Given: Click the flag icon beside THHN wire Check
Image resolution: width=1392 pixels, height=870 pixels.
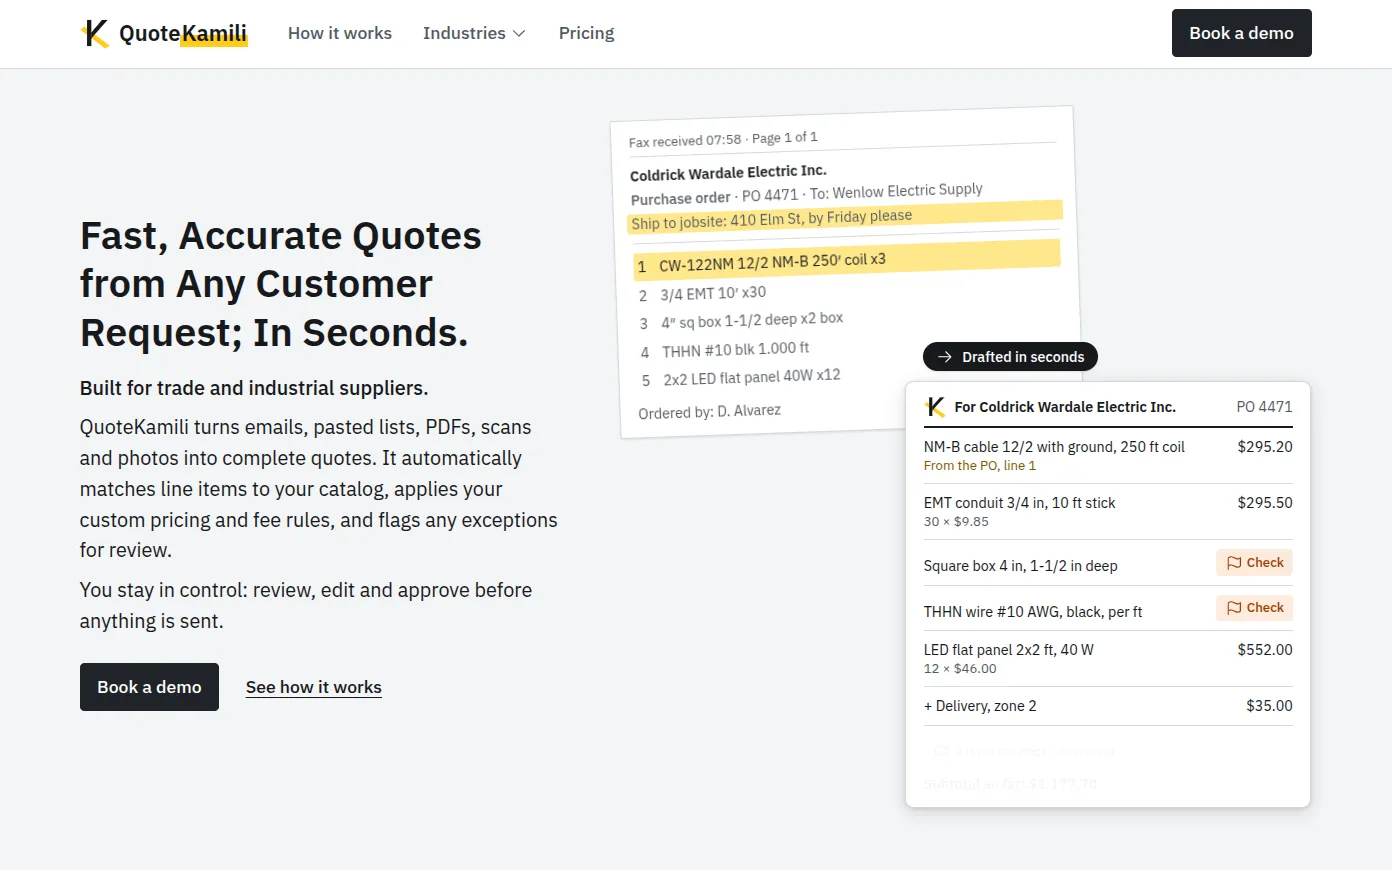Looking at the screenshot, I should tap(1234, 608).
